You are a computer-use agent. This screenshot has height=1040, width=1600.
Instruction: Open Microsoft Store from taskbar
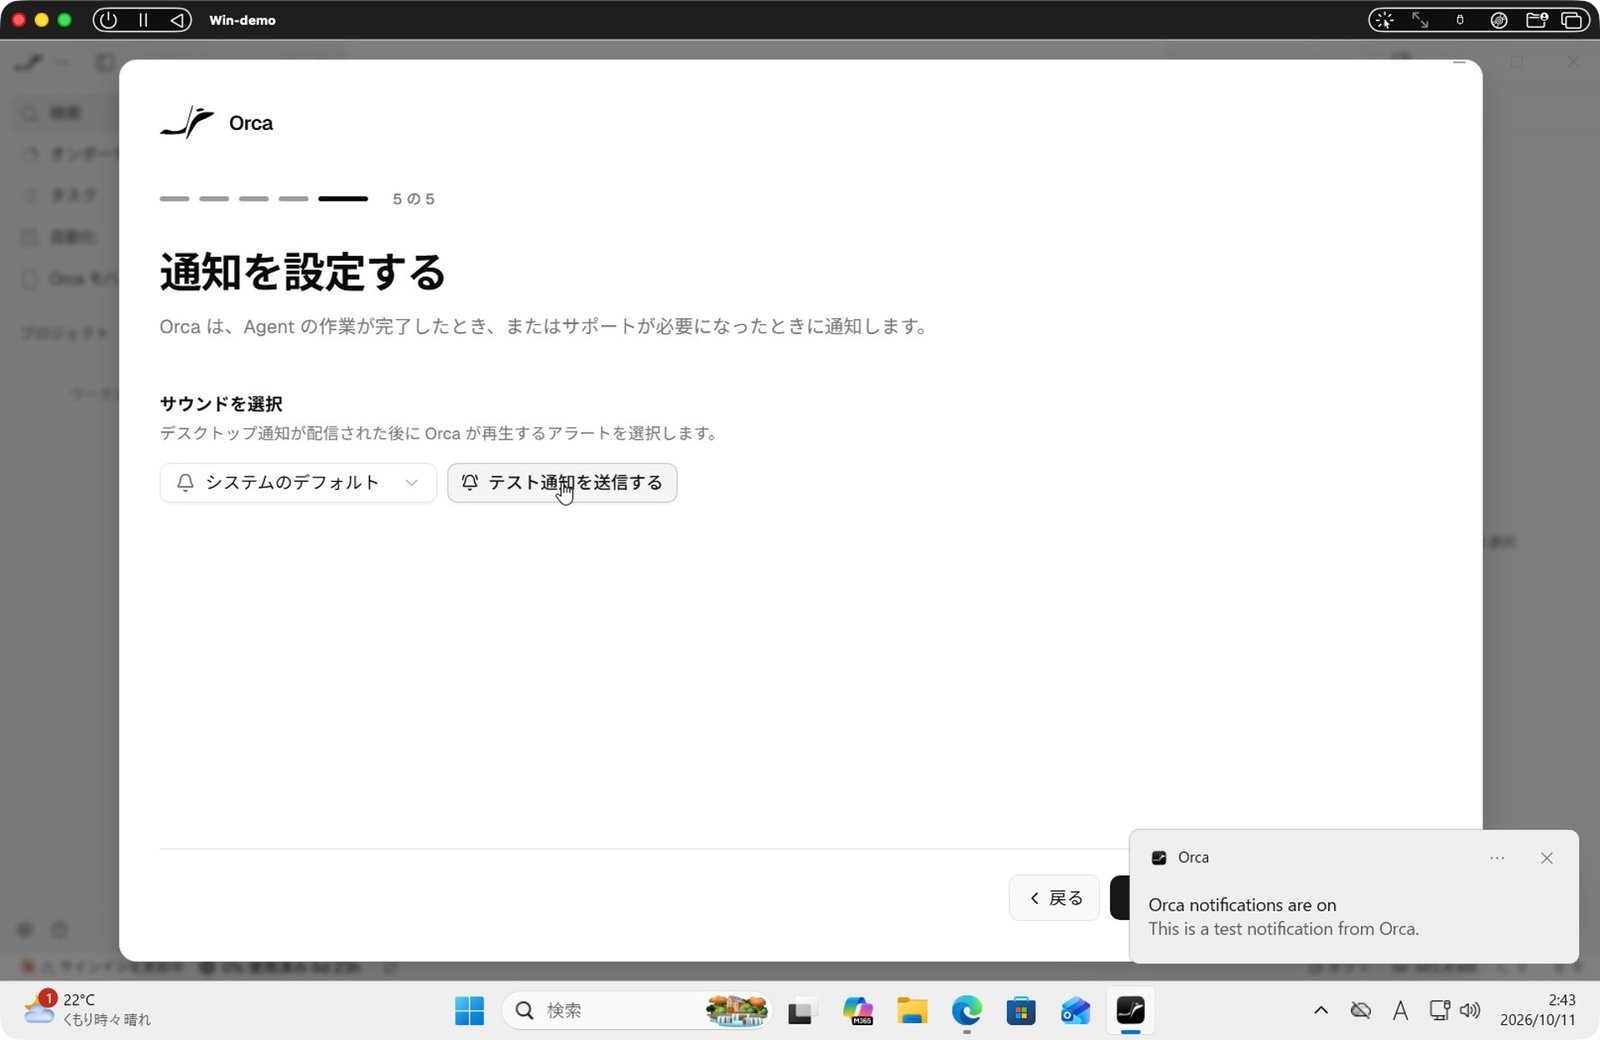click(1021, 1011)
